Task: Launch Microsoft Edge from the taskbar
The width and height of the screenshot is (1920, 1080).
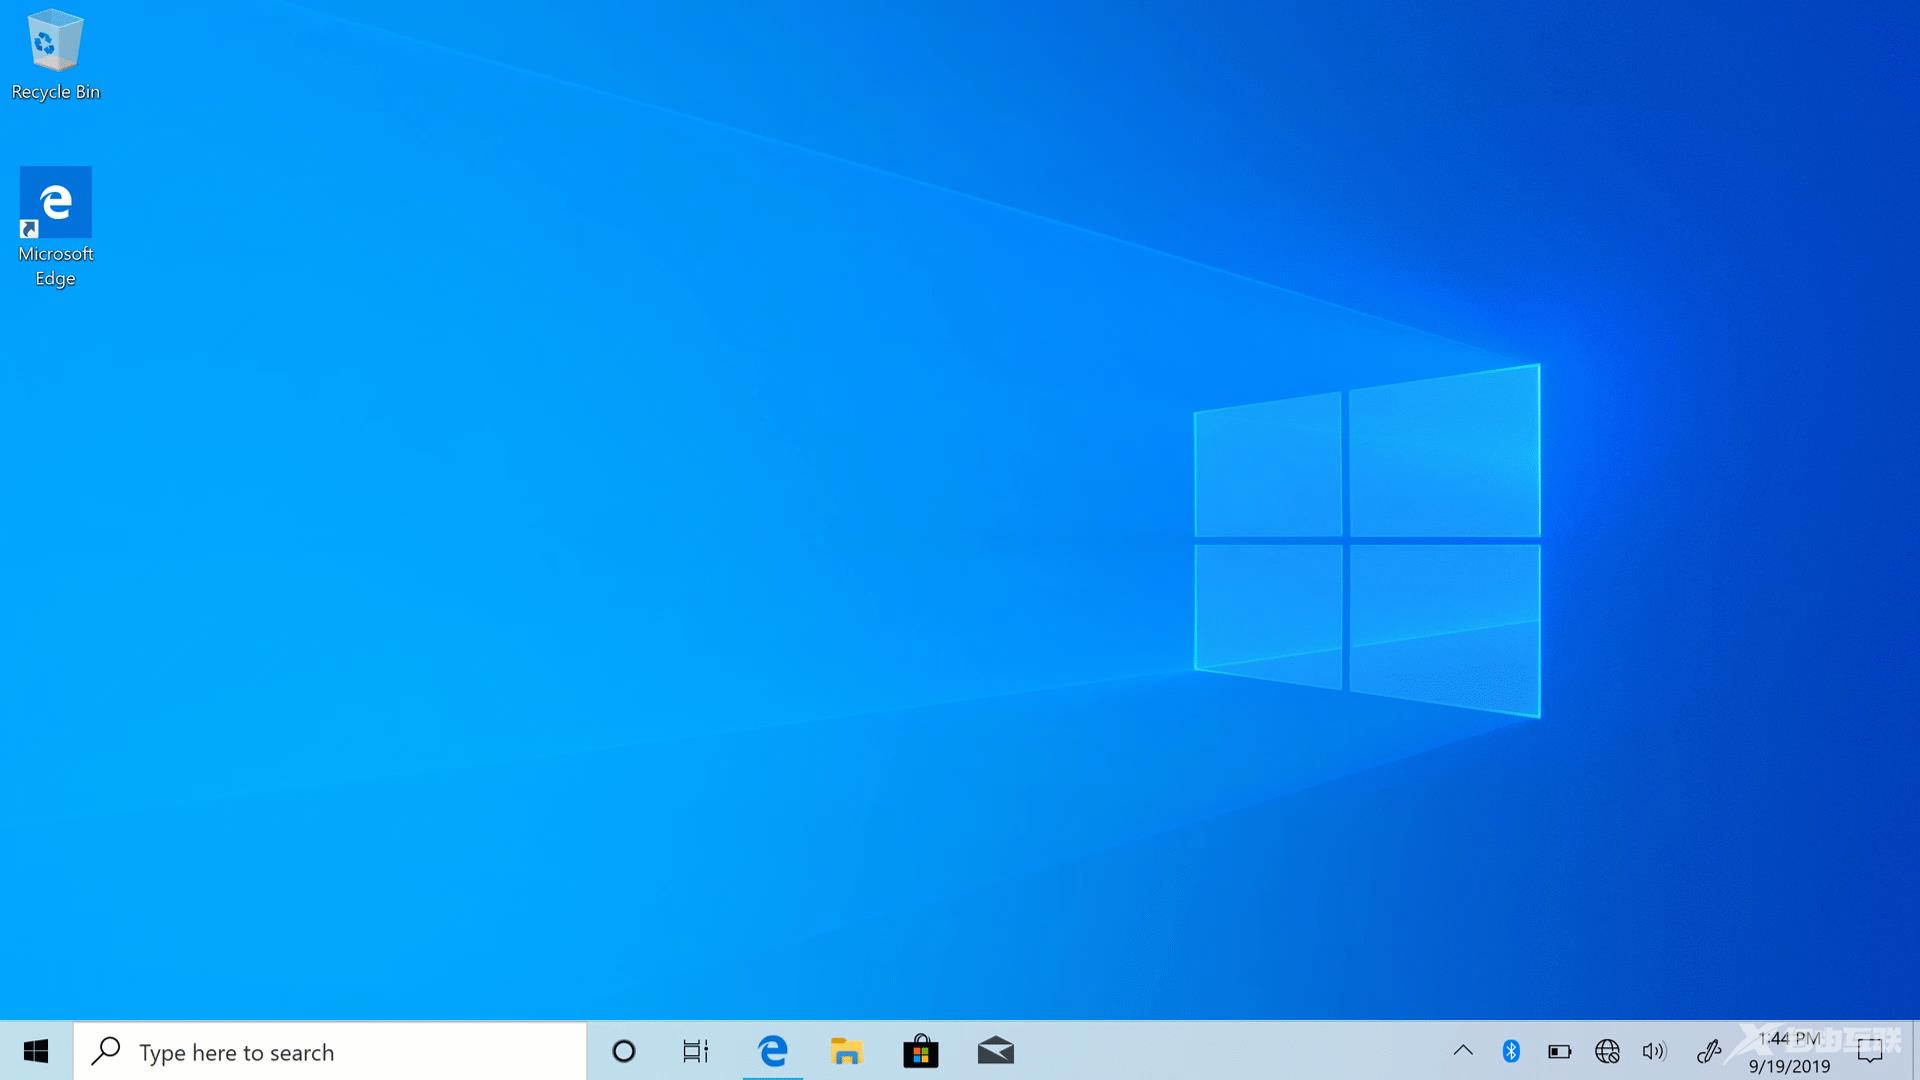Action: point(773,1051)
